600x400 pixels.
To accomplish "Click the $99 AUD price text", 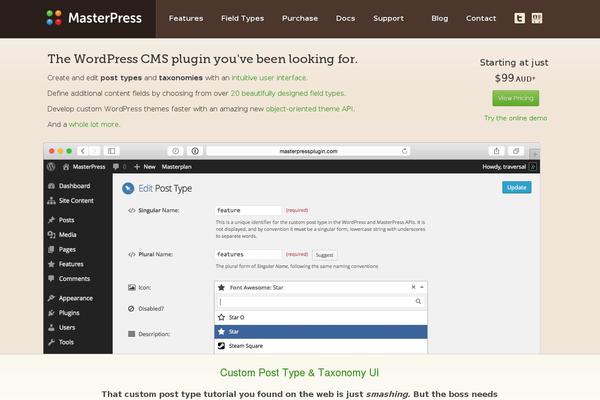I will pyautogui.click(x=515, y=78).
